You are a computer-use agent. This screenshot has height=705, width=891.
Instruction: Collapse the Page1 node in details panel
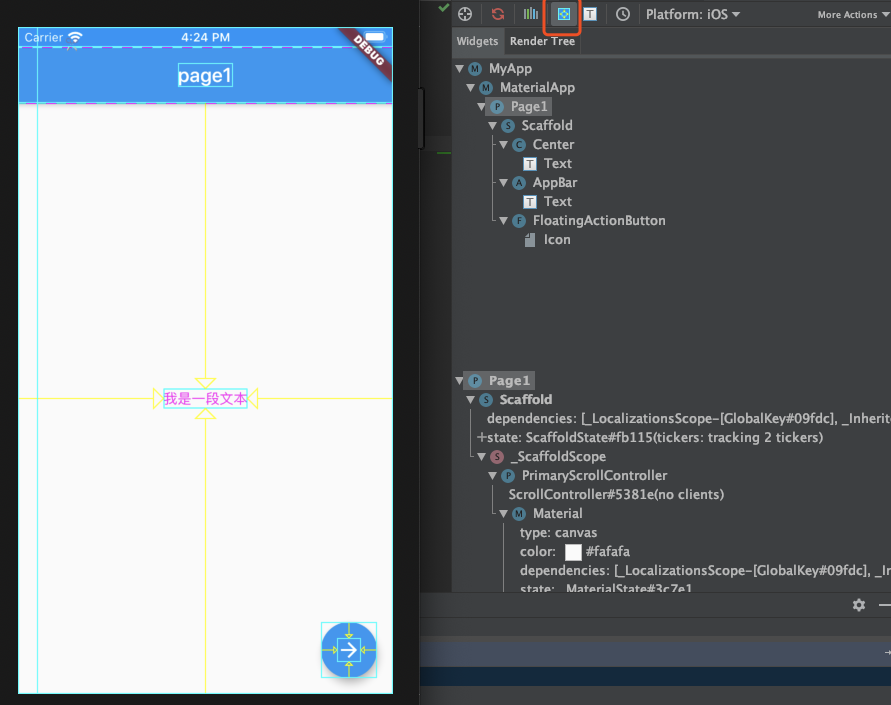(x=459, y=381)
